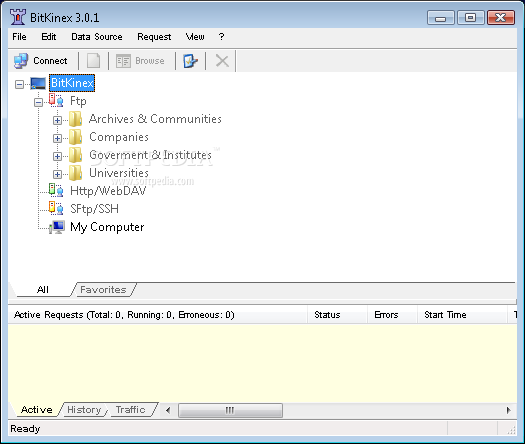The width and height of the screenshot is (525, 444).
Task: Switch to the History tab
Action: (x=84, y=410)
